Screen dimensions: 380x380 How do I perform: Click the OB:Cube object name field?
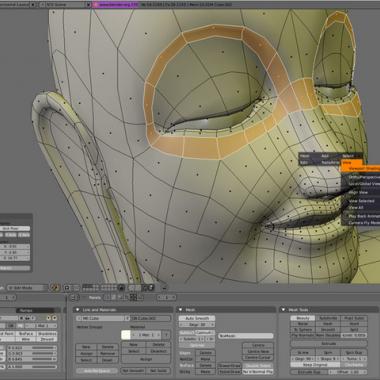(x=150, y=318)
